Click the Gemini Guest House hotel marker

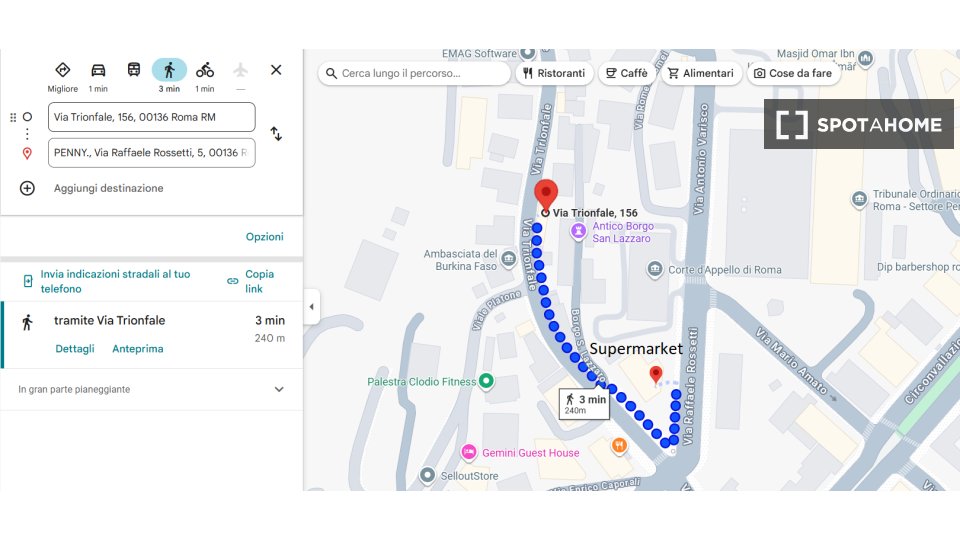[x=468, y=453]
